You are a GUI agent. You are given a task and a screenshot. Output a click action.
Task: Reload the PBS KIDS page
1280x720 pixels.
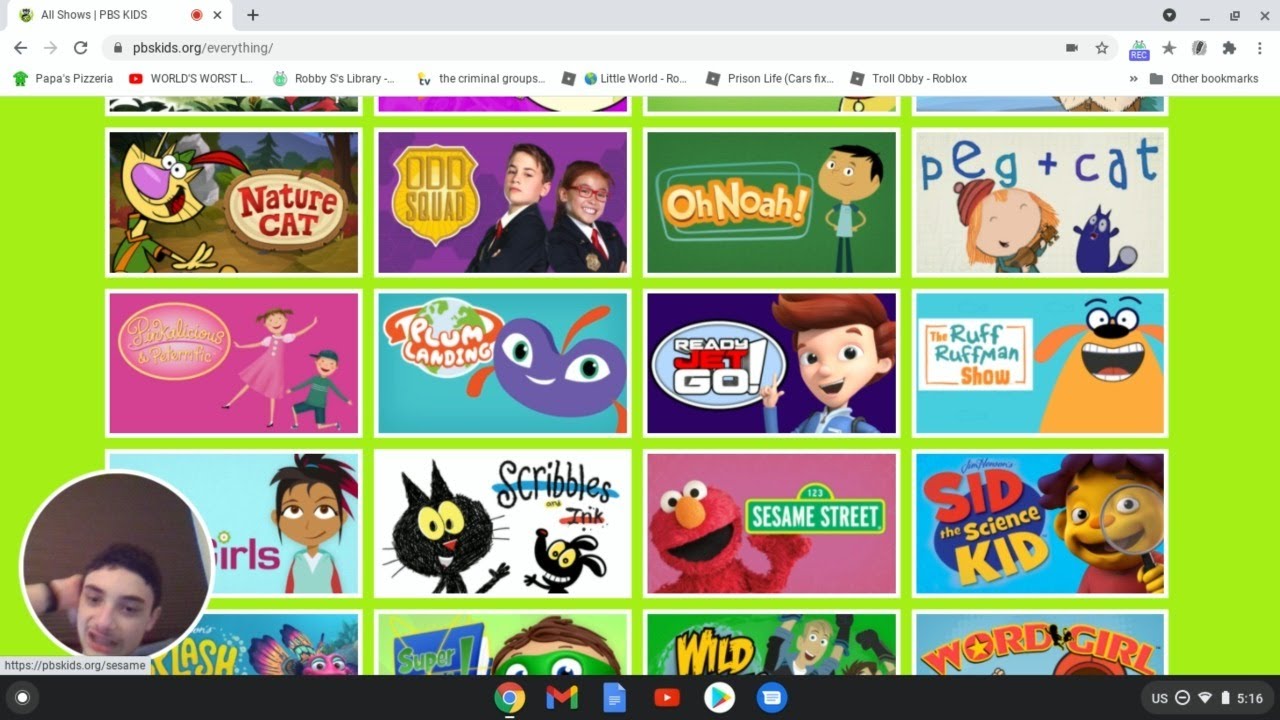81,48
